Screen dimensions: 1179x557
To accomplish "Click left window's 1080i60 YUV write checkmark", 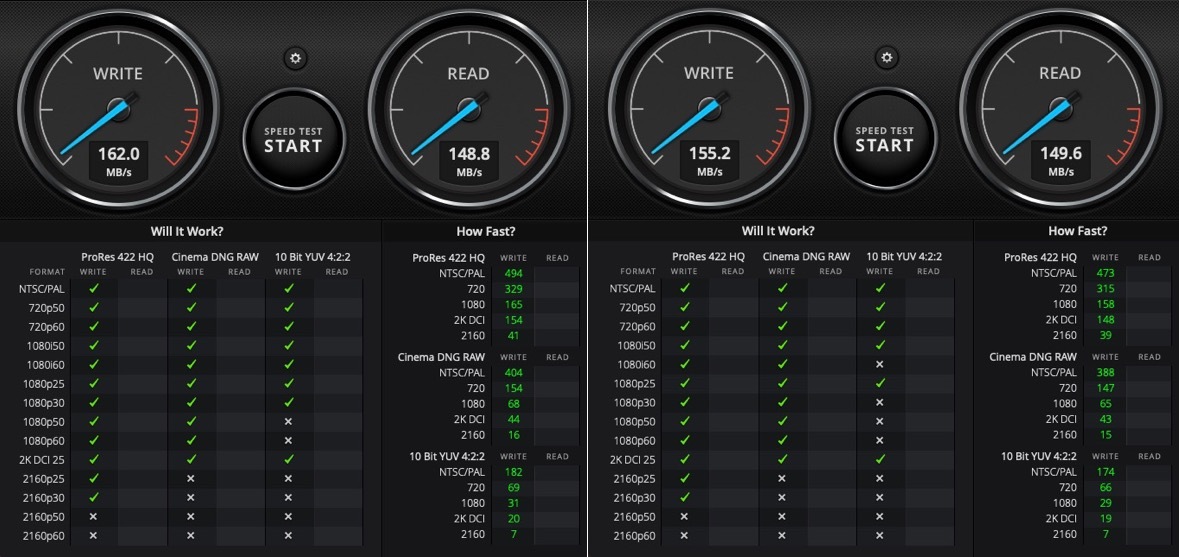I will (x=288, y=365).
